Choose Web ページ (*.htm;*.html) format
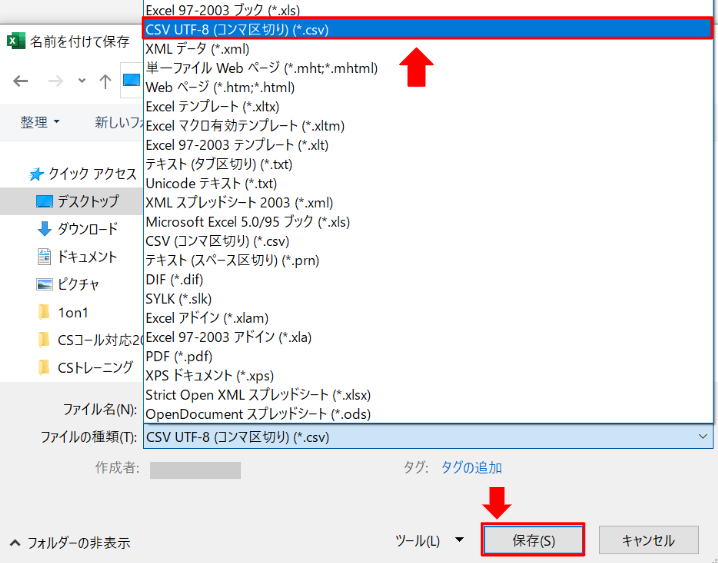The width and height of the screenshot is (718, 563). coord(428,87)
